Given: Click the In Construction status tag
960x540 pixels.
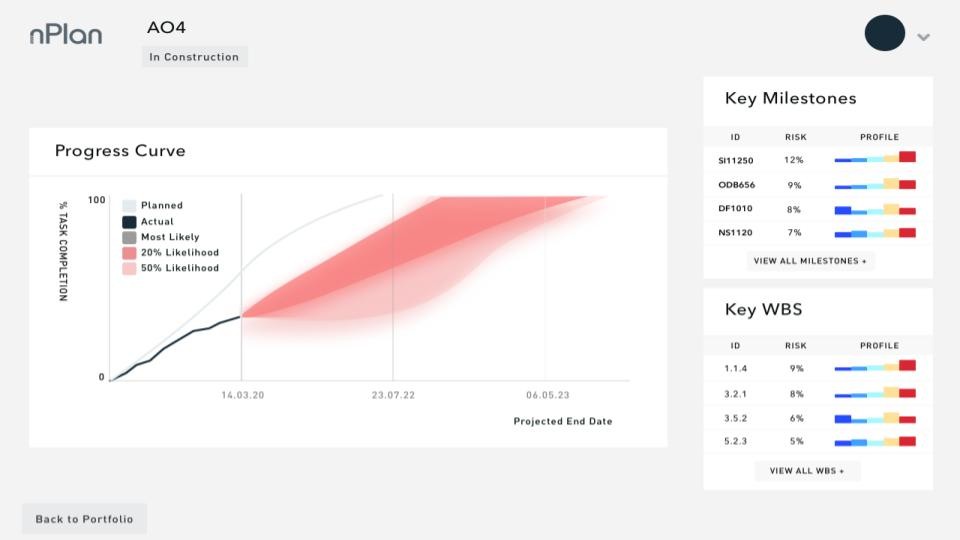Looking at the screenshot, I should 195,57.
